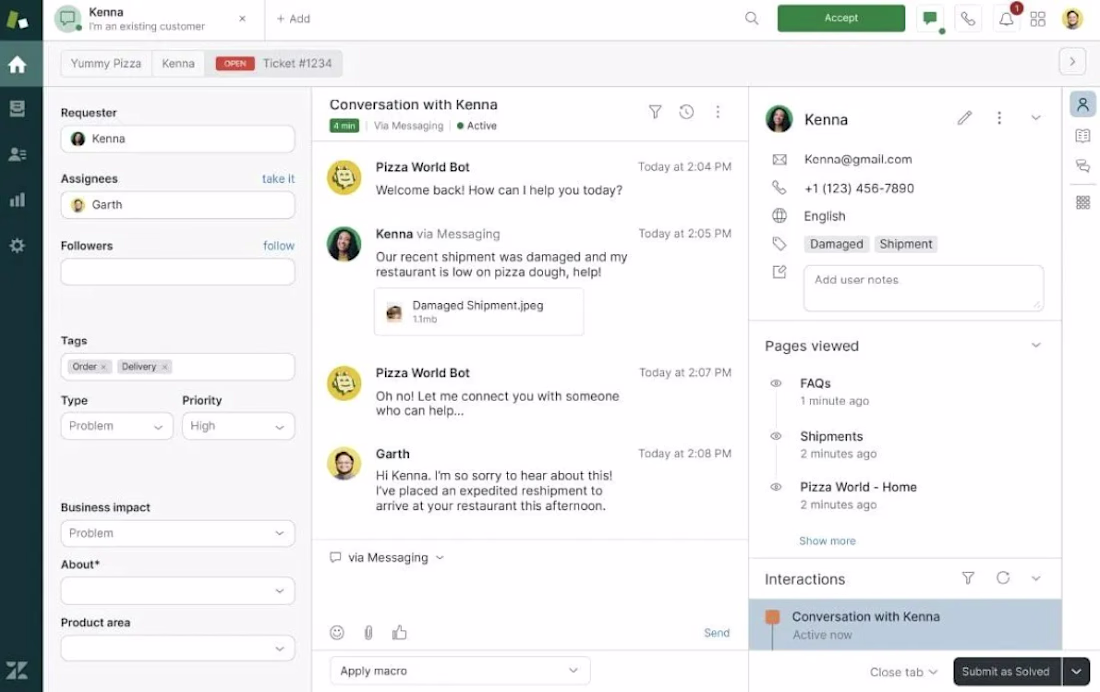Open the Home icon in sidebar
1100x692 pixels.
tap(18, 65)
